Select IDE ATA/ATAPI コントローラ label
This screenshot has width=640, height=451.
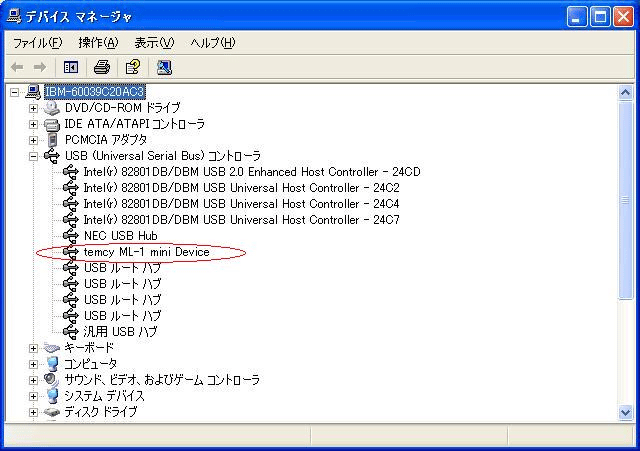point(135,124)
